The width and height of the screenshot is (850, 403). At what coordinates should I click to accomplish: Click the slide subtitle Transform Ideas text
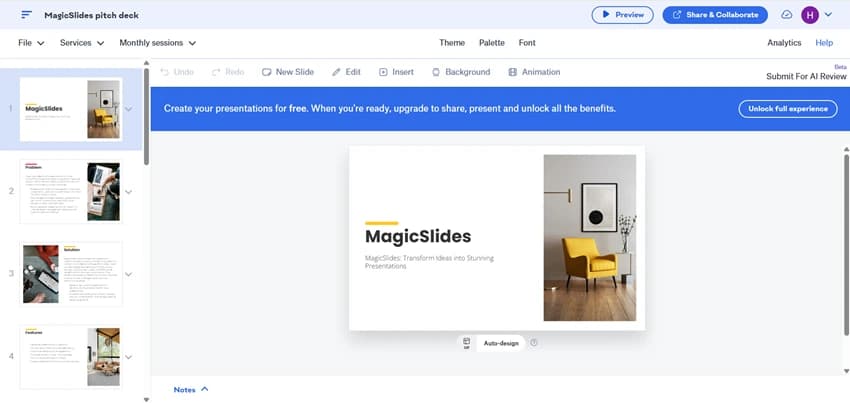(429, 262)
